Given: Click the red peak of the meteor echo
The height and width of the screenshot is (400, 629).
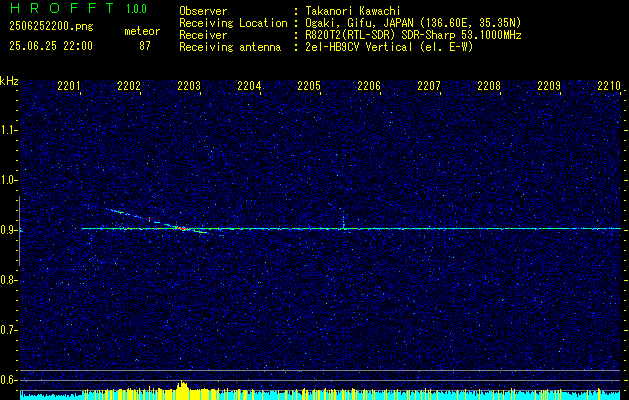Looking at the screenshot, I should [x=183, y=228].
